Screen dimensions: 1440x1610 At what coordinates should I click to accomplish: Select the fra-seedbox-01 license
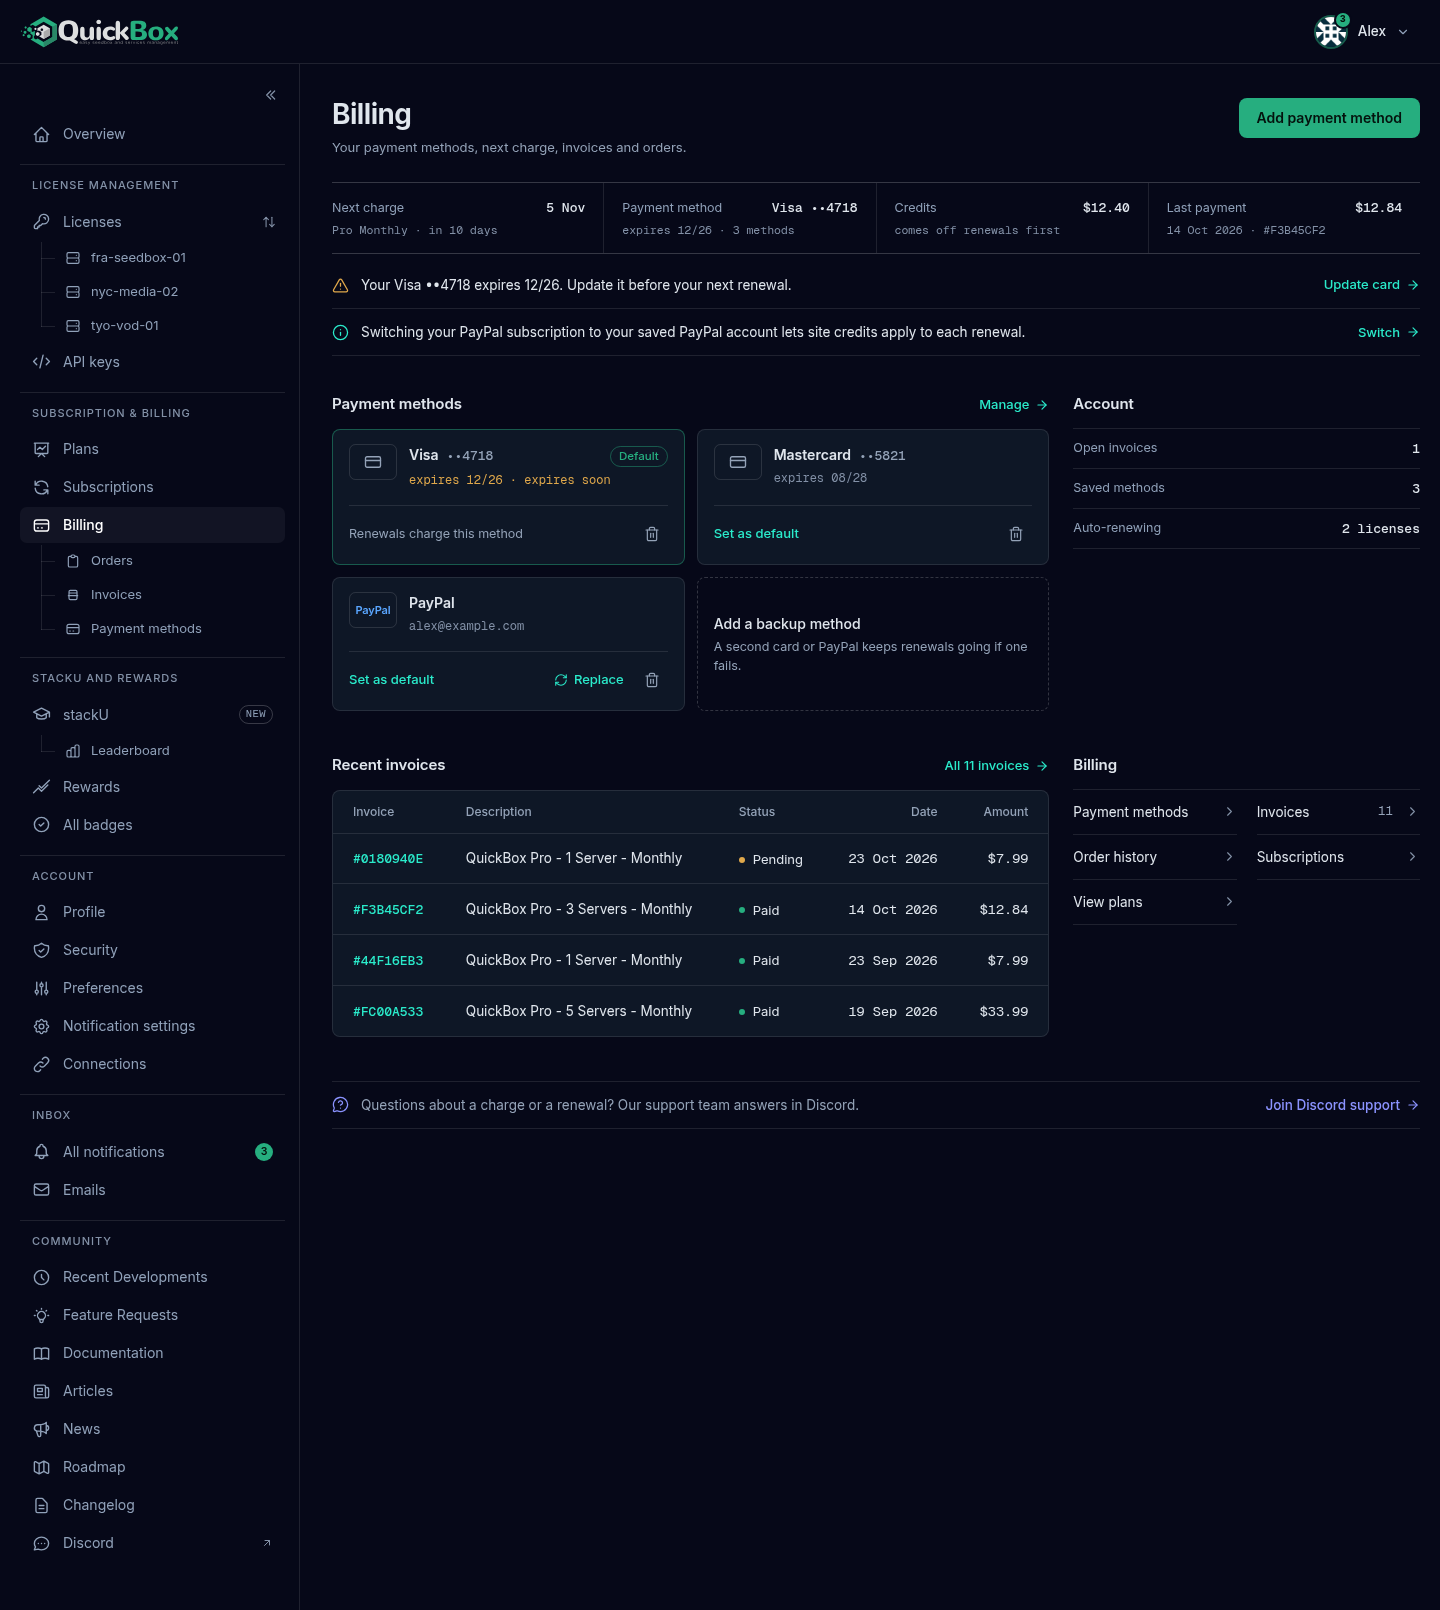pos(138,258)
